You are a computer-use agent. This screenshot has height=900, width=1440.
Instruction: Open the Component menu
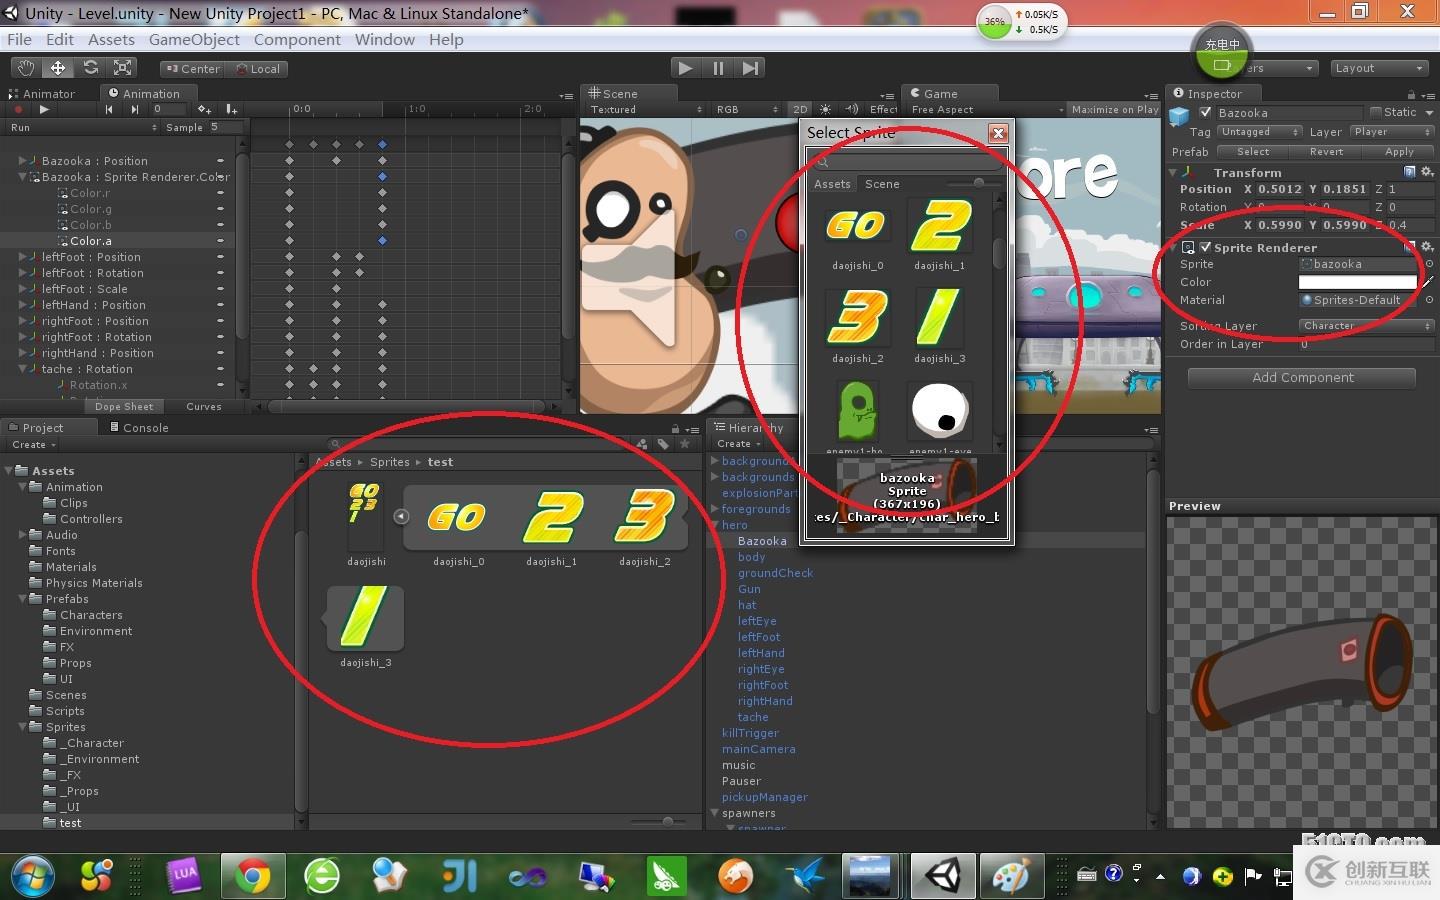297,40
